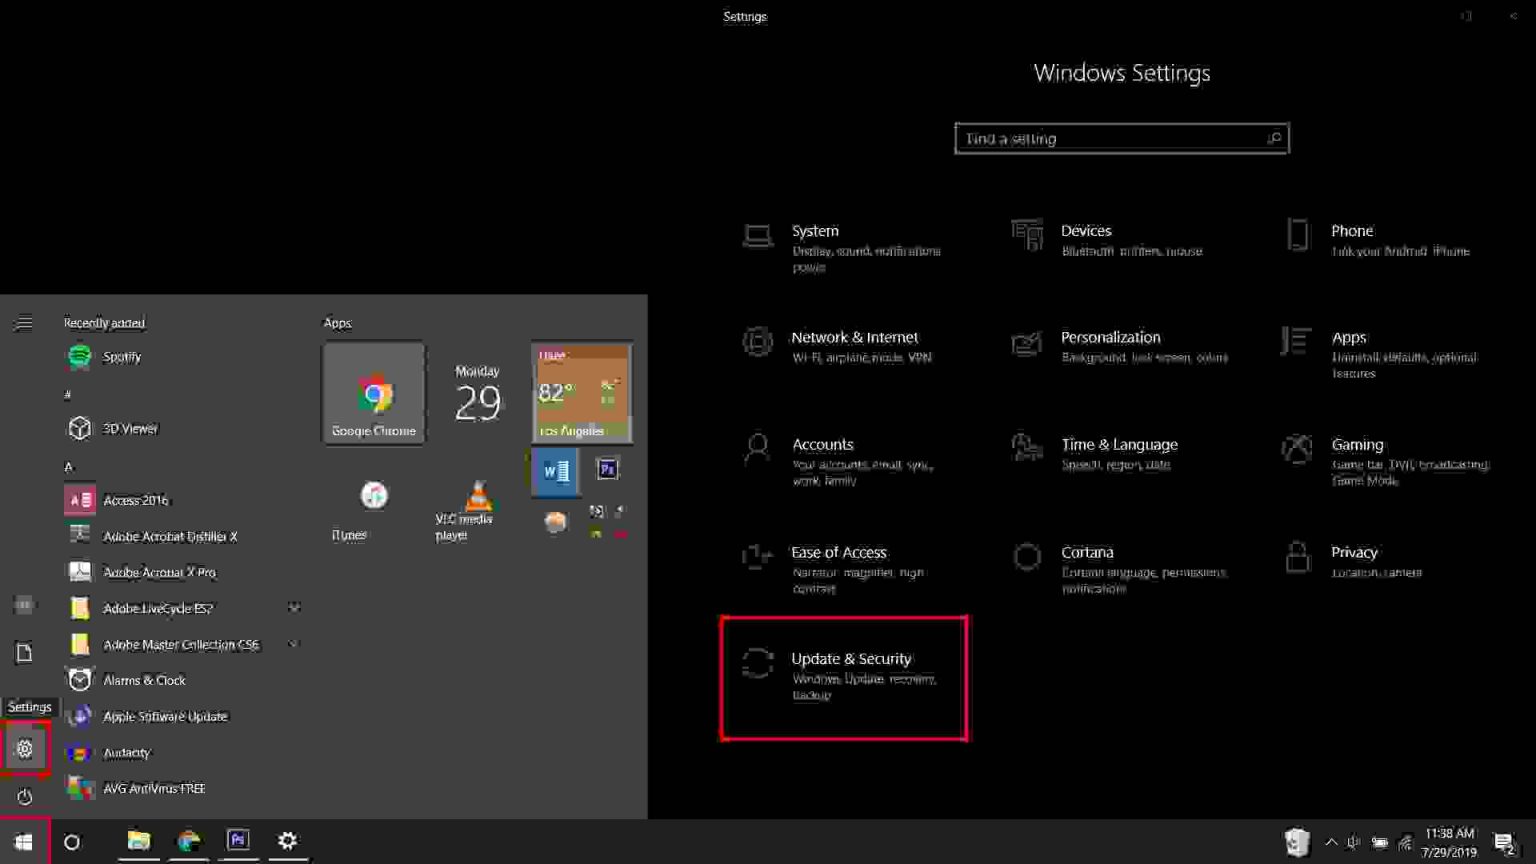
Task: Open Apps settings category
Action: tap(1380, 354)
